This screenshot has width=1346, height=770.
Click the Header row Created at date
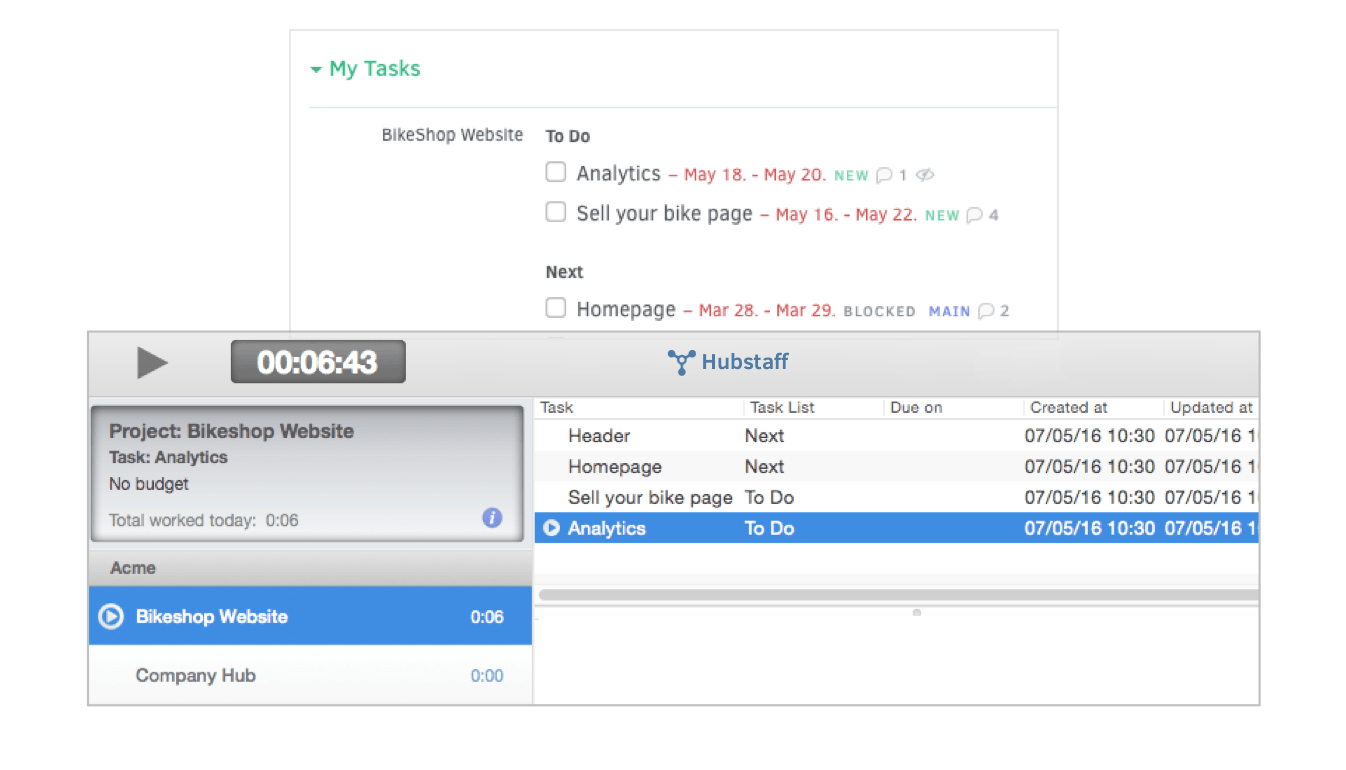[x=1089, y=436]
